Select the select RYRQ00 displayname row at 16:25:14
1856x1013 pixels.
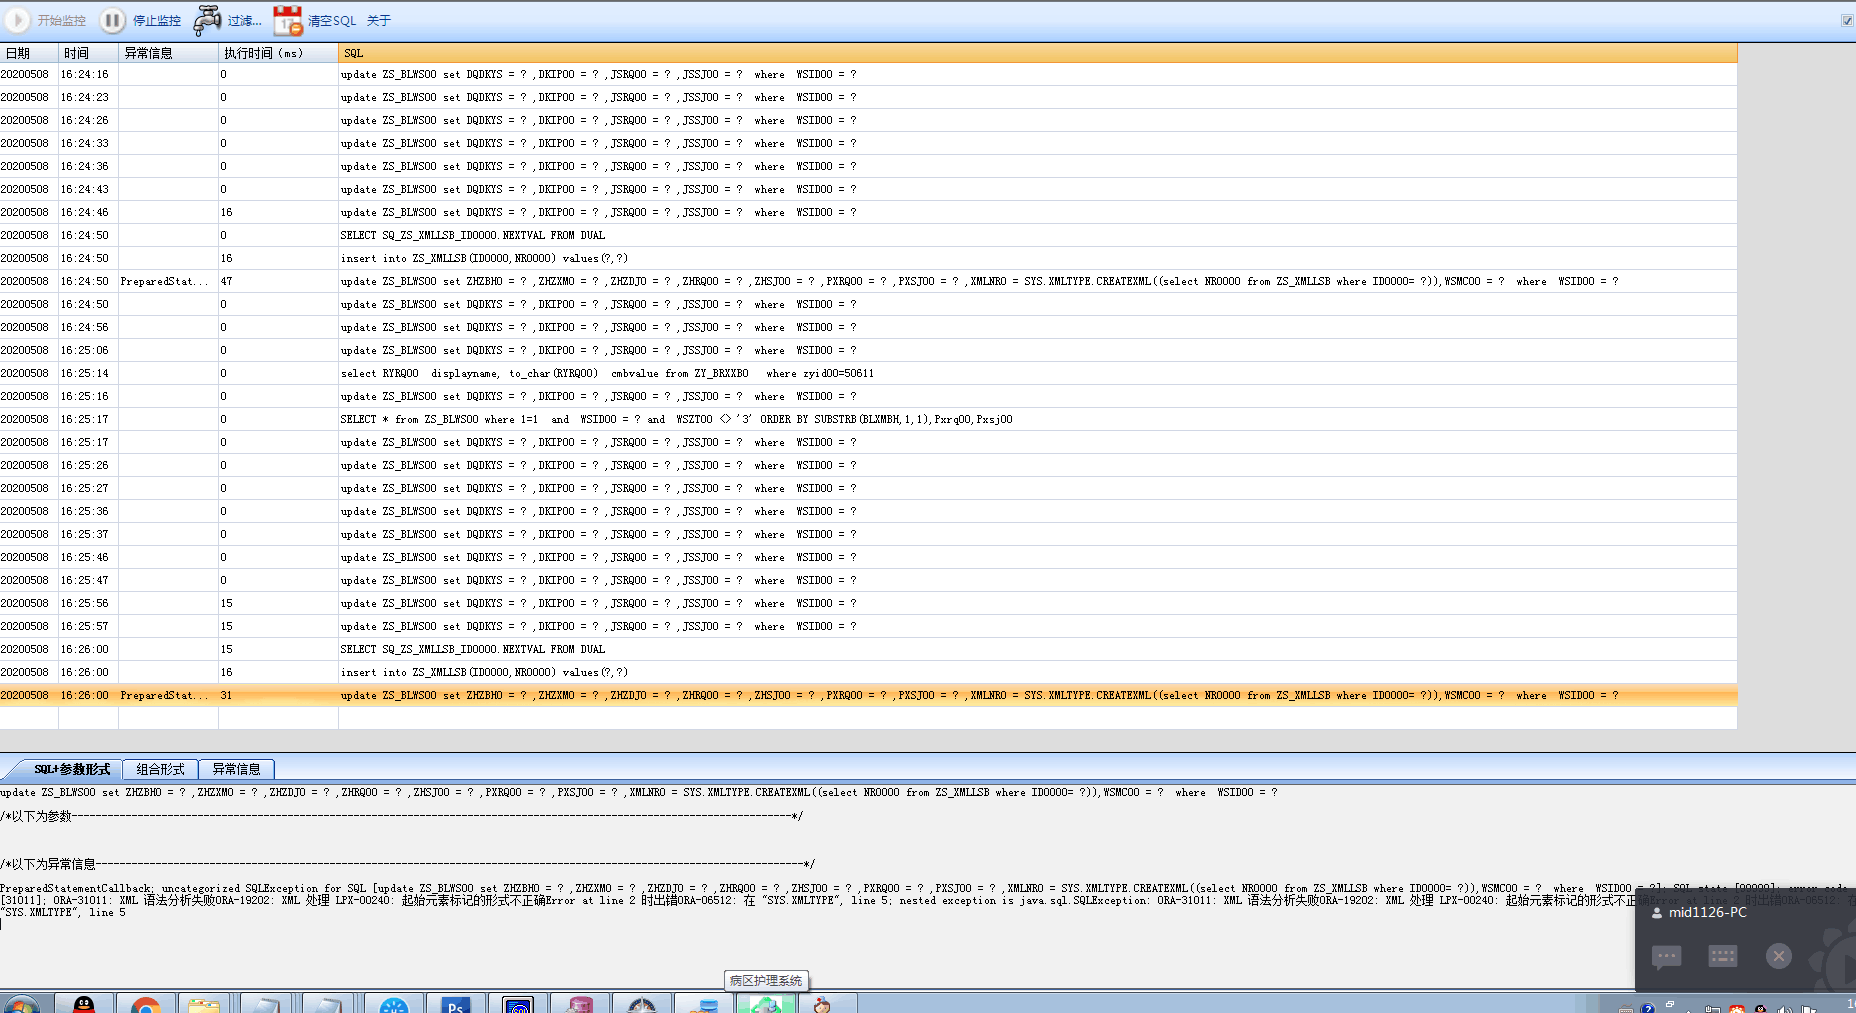[x=868, y=373]
